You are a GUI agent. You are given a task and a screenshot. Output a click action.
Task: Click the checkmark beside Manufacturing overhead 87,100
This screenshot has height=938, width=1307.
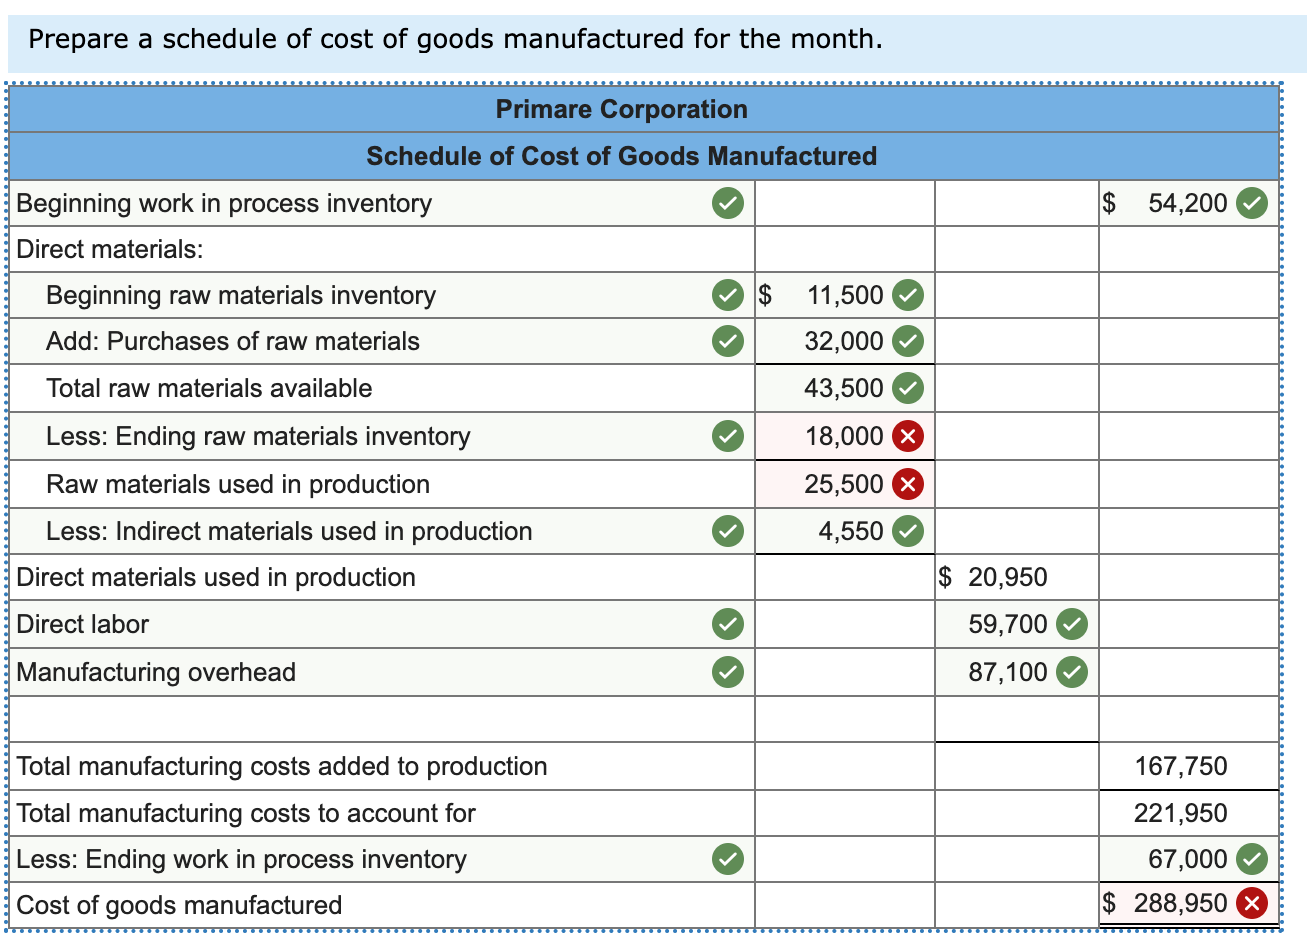(x=1073, y=672)
